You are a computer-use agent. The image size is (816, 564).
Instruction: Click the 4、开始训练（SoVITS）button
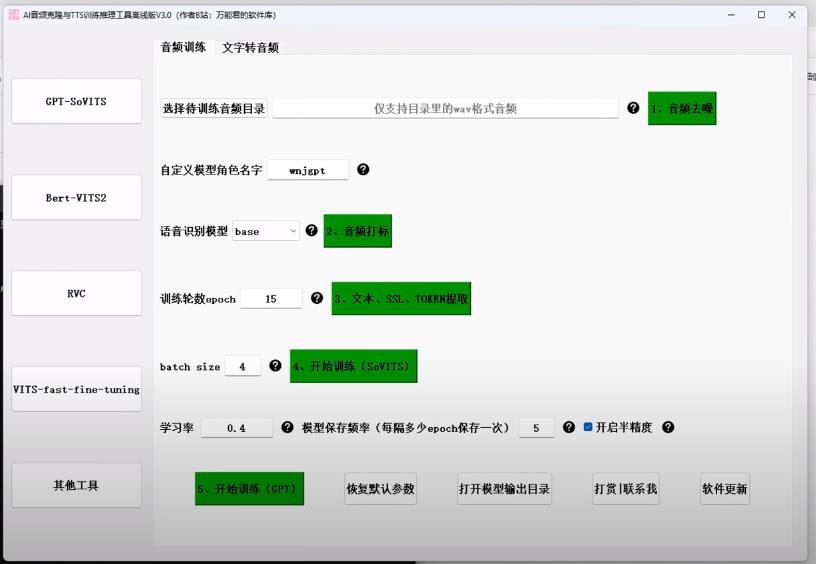click(353, 366)
